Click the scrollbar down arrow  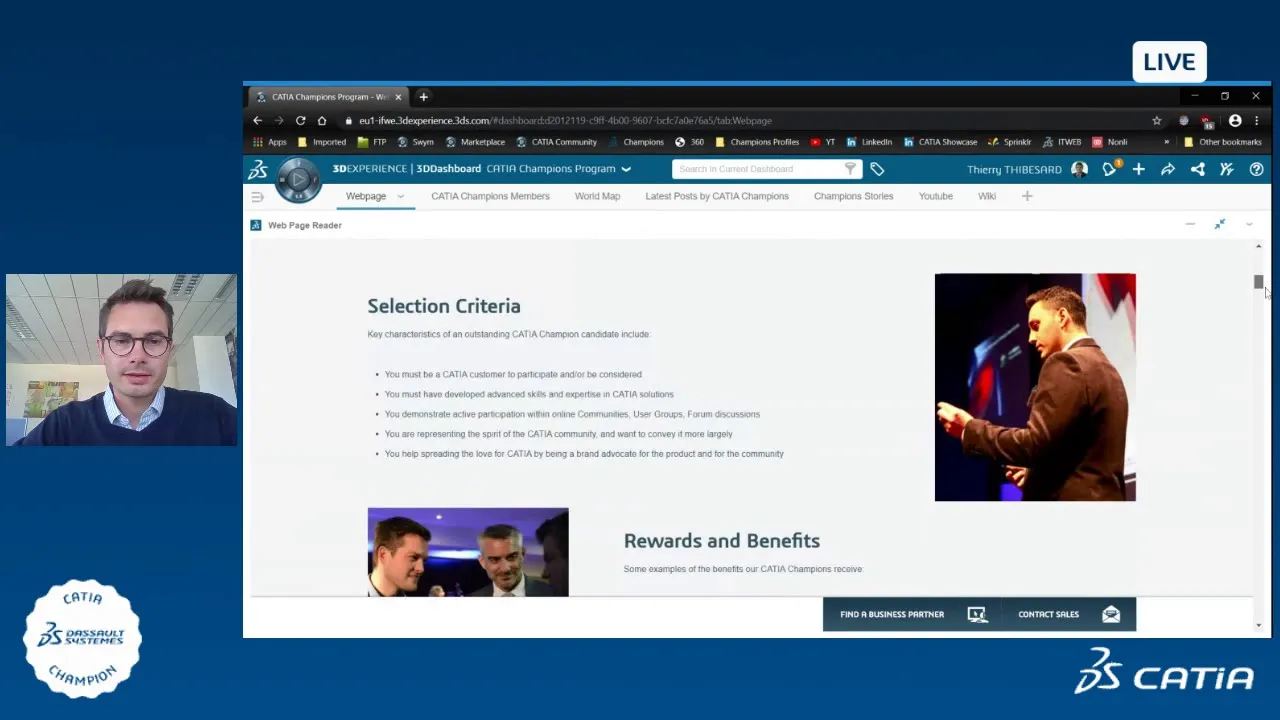(1258, 626)
